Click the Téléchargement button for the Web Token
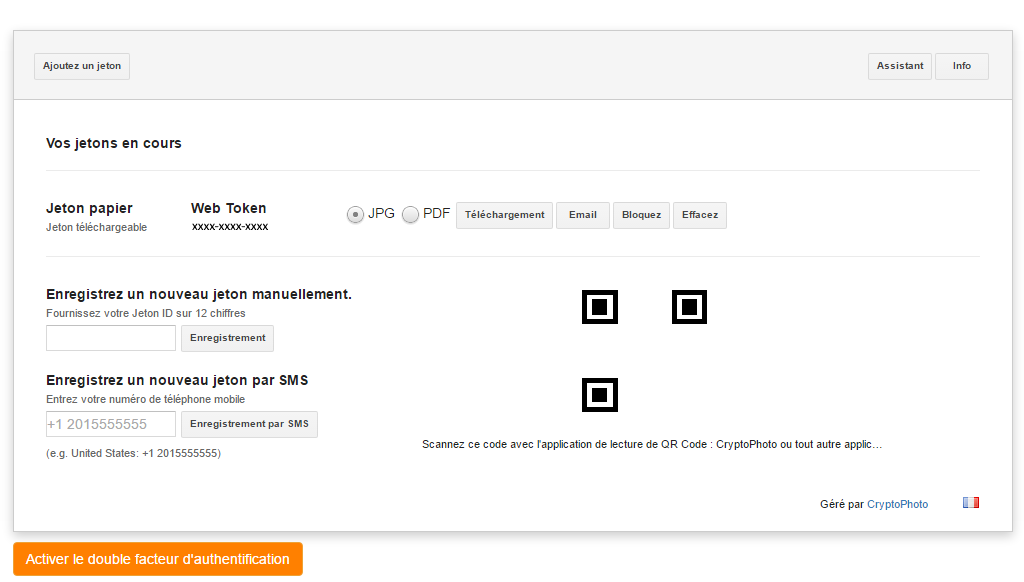 click(504, 214)
